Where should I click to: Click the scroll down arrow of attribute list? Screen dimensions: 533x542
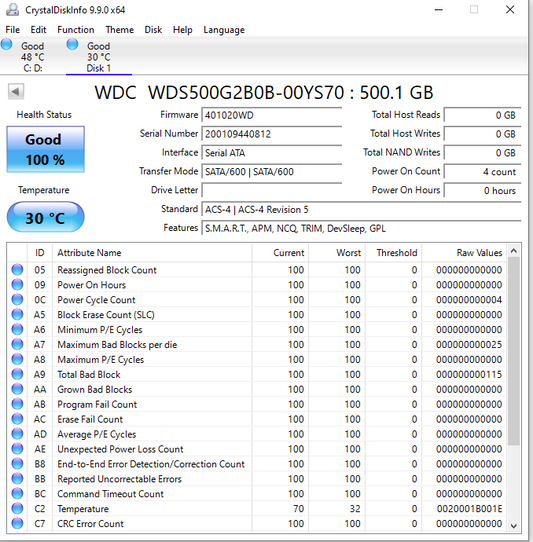click(x=514, y=526)
